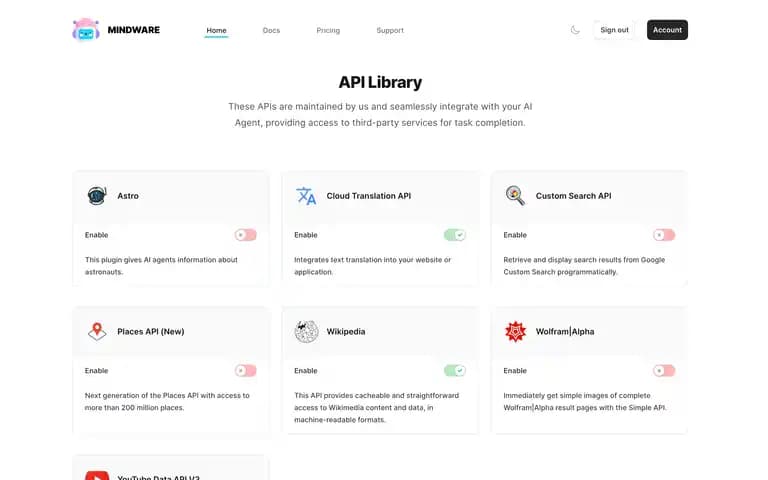Disable the Wikipedia toggle
The height and width of the screenshot is (480, 768).
pos(455,371)
